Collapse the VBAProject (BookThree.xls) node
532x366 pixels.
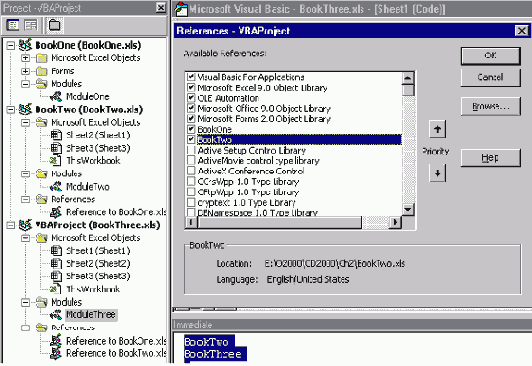click(x=11, y=225)
